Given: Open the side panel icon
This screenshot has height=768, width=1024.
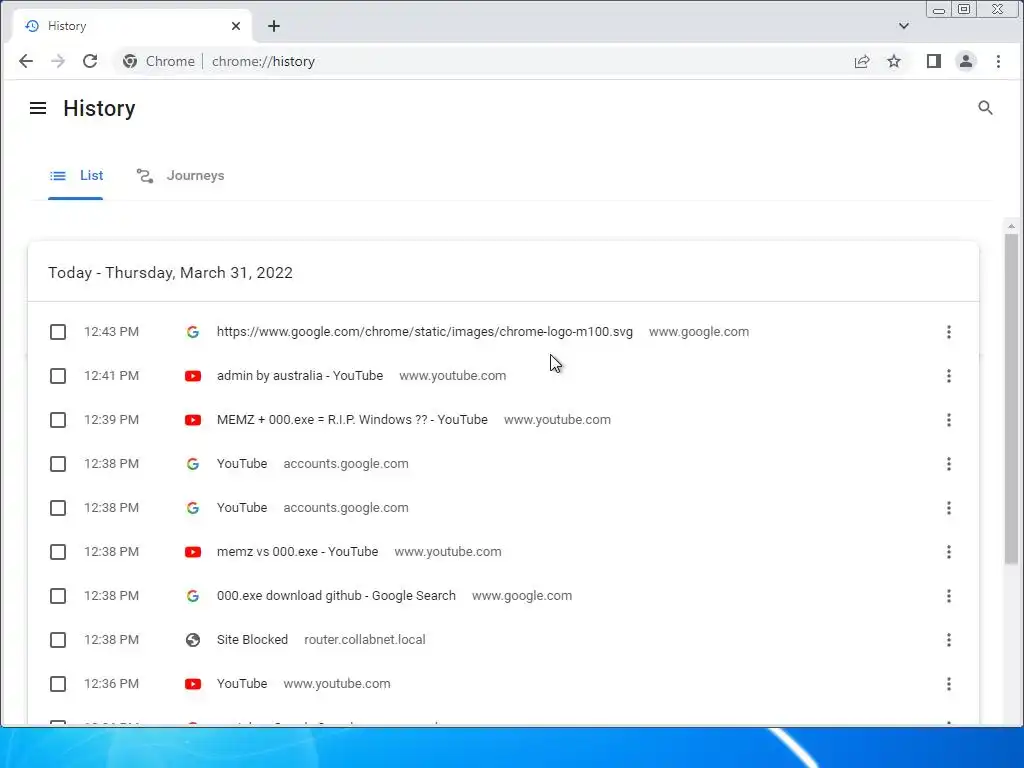Looking at the screenshot, I should [934, 61].
